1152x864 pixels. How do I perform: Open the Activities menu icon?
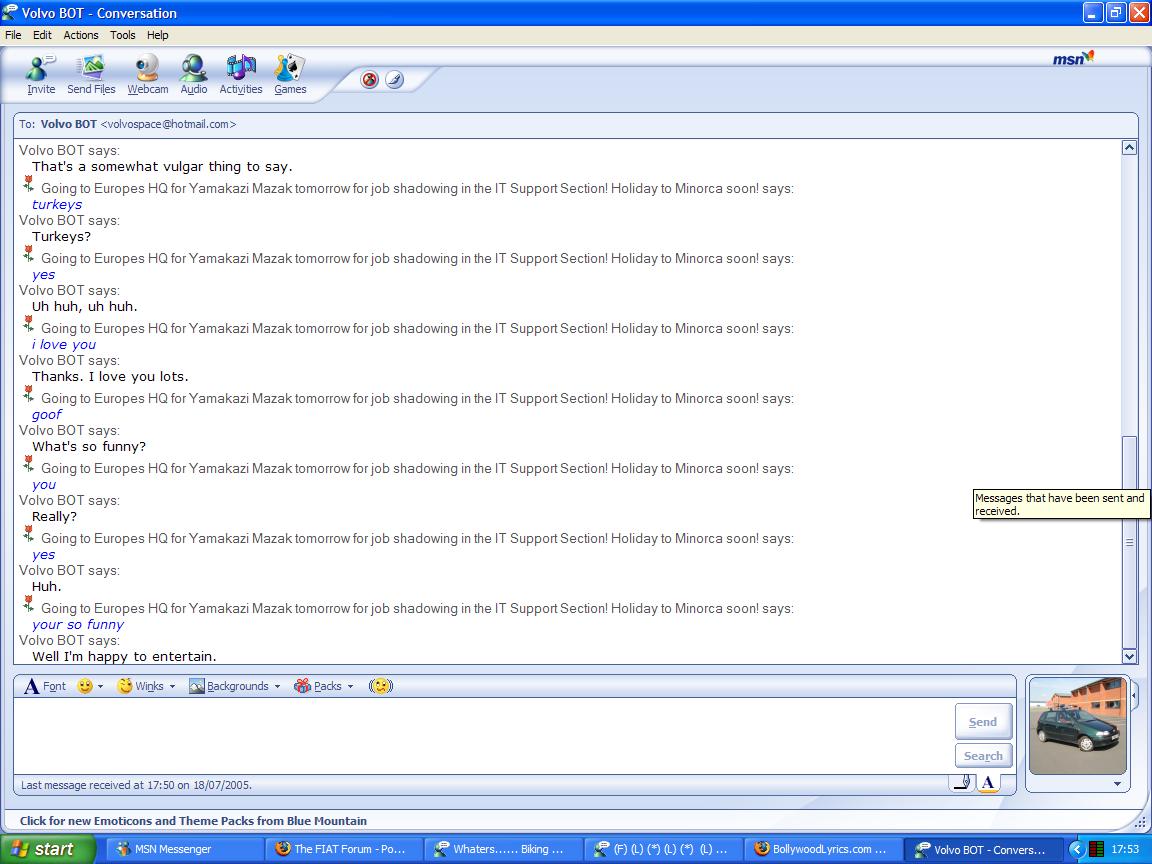[x=241, y=74]
